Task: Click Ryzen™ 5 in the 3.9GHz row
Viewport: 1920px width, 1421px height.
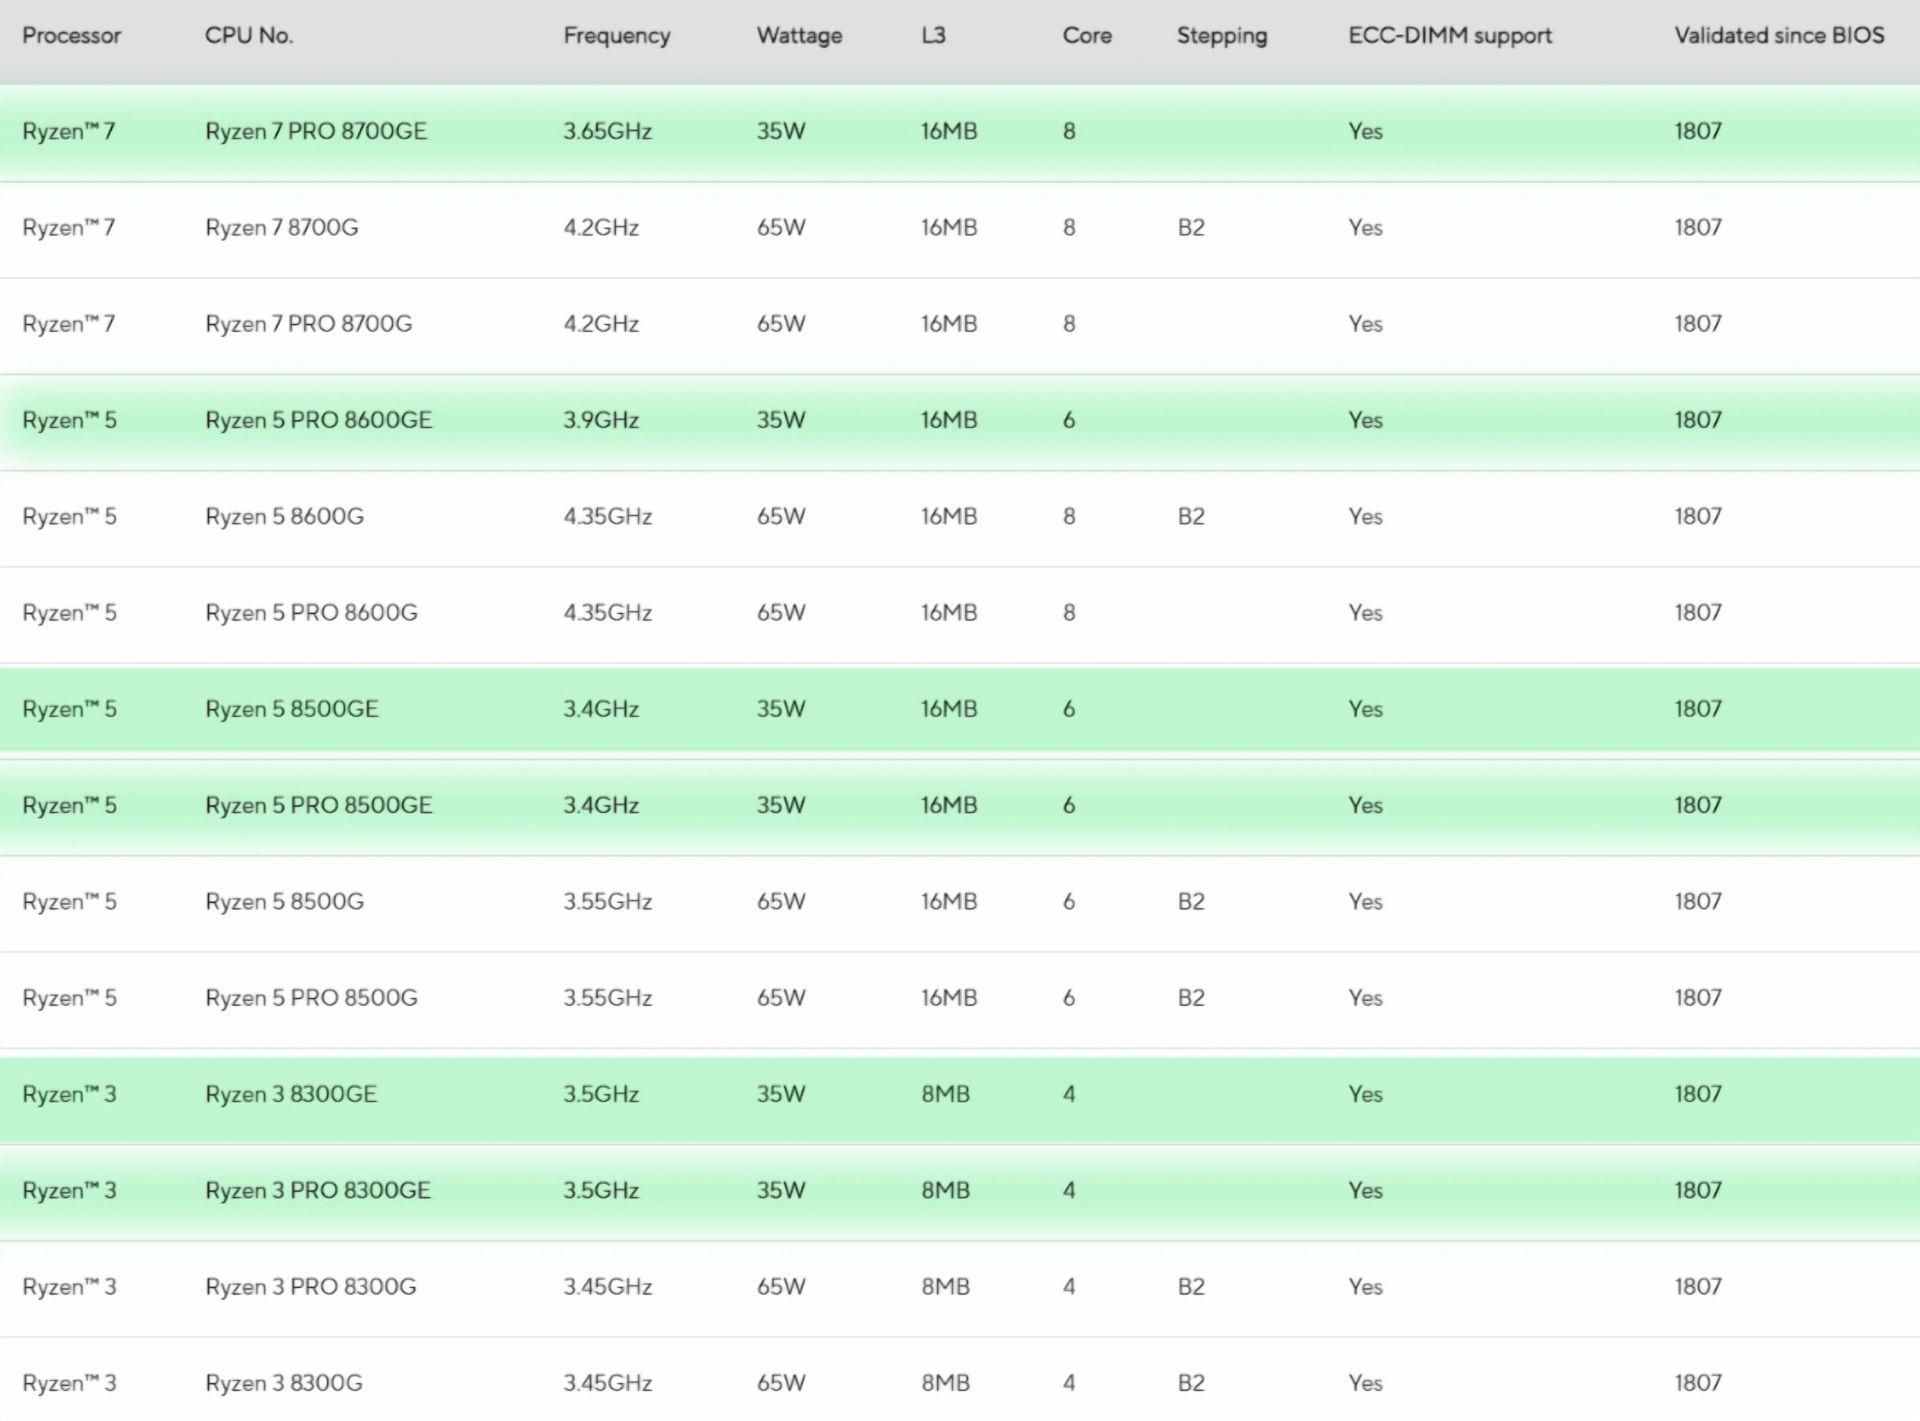Action: tap(69, 421)
